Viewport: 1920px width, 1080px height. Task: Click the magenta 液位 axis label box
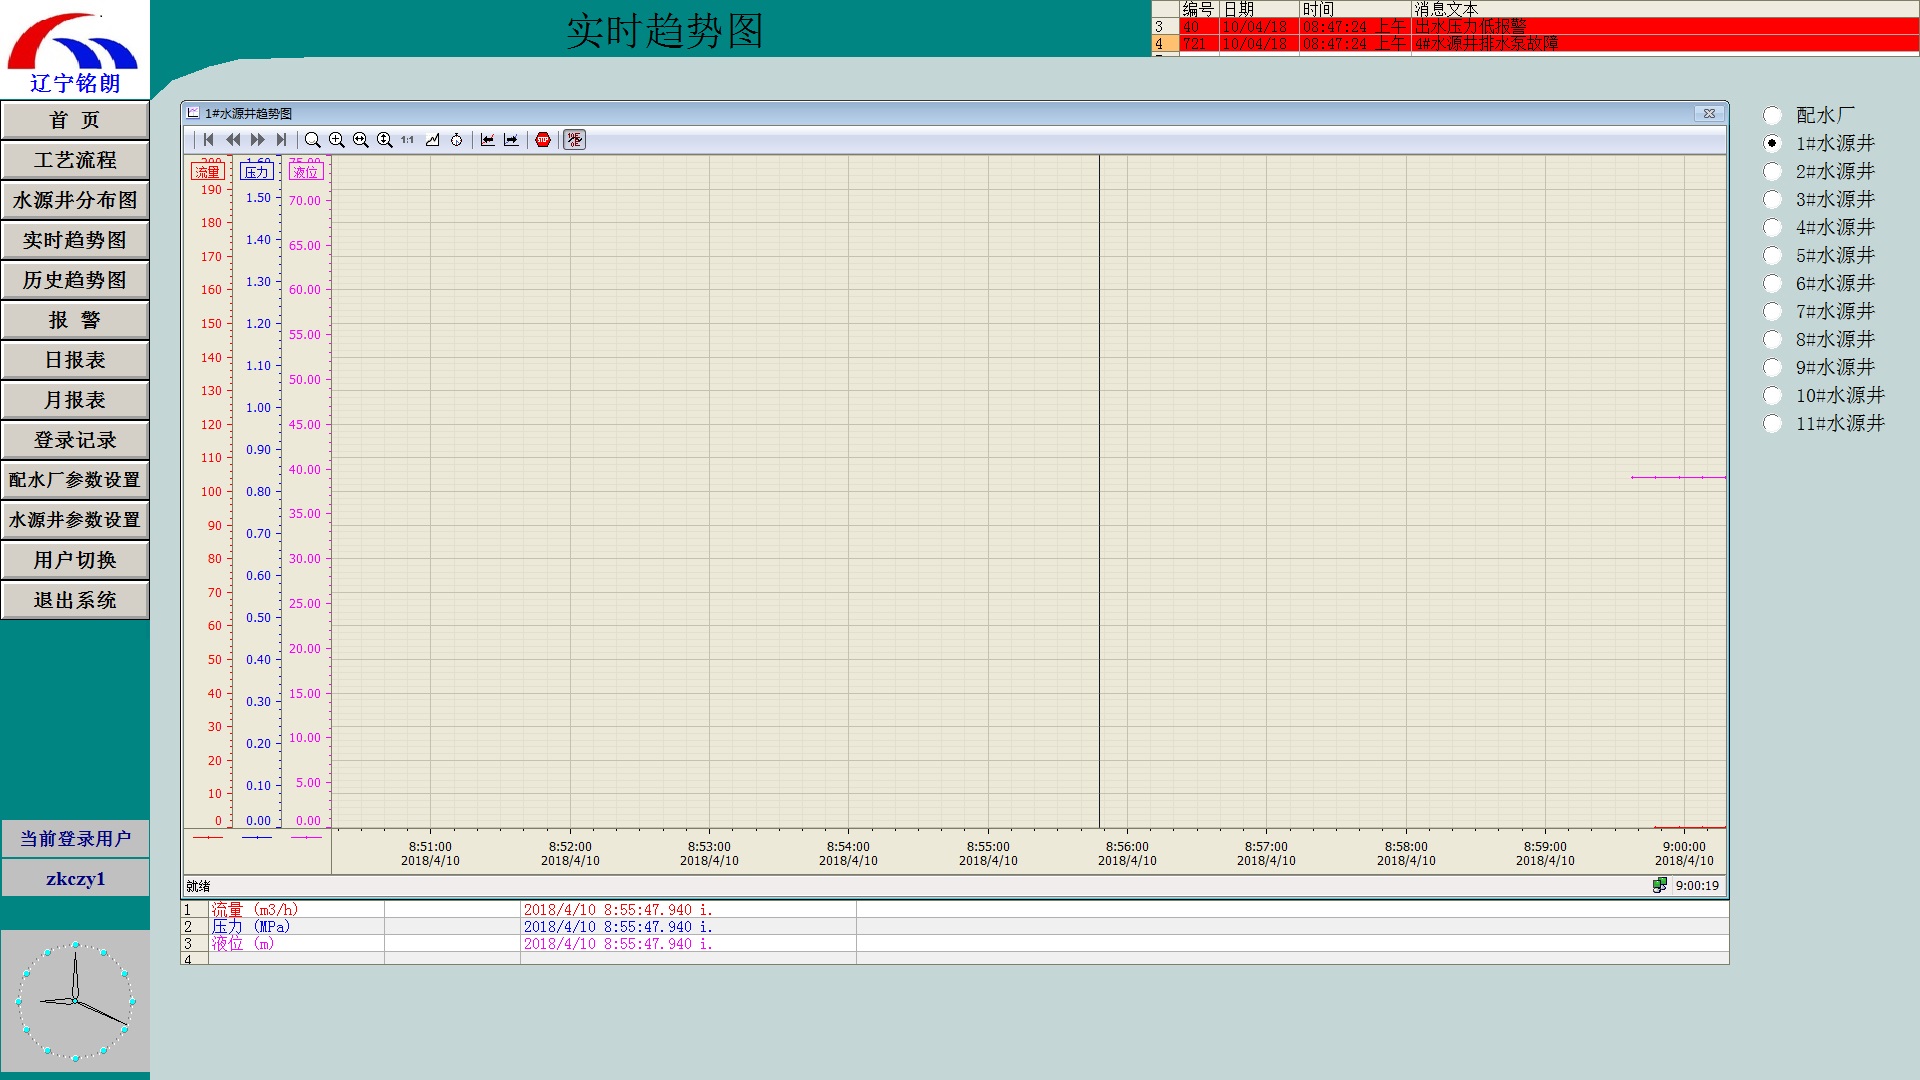coord(305,172)
